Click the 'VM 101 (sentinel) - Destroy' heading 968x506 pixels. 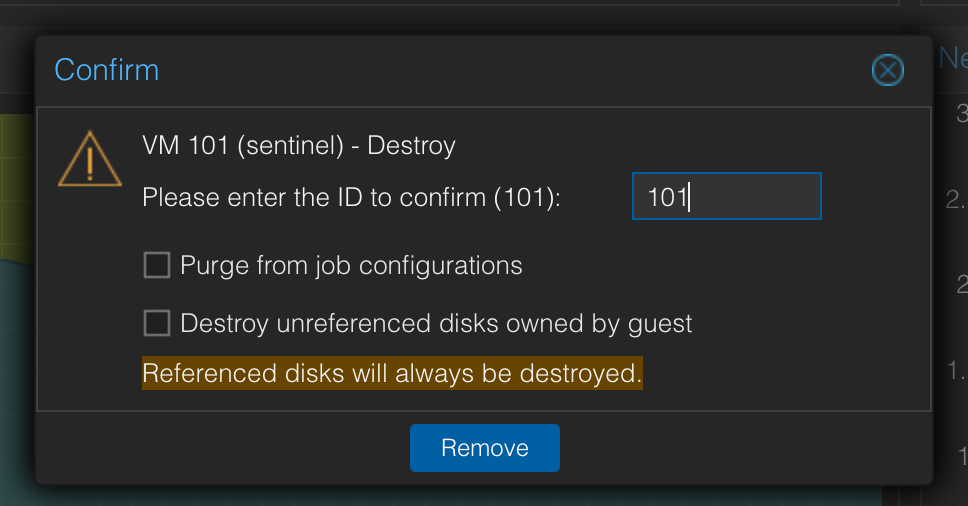point(299,146)
